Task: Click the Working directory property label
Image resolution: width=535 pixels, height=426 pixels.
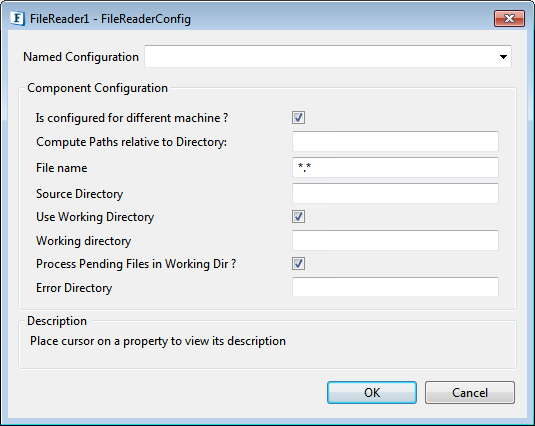Action: coord(84,241)
